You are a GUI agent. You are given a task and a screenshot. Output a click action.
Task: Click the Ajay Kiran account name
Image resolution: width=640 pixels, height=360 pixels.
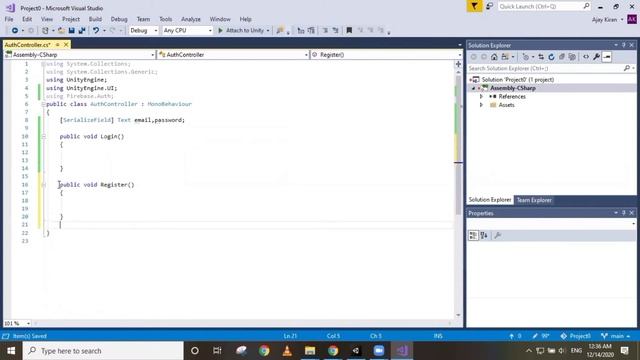click(604, 20)
